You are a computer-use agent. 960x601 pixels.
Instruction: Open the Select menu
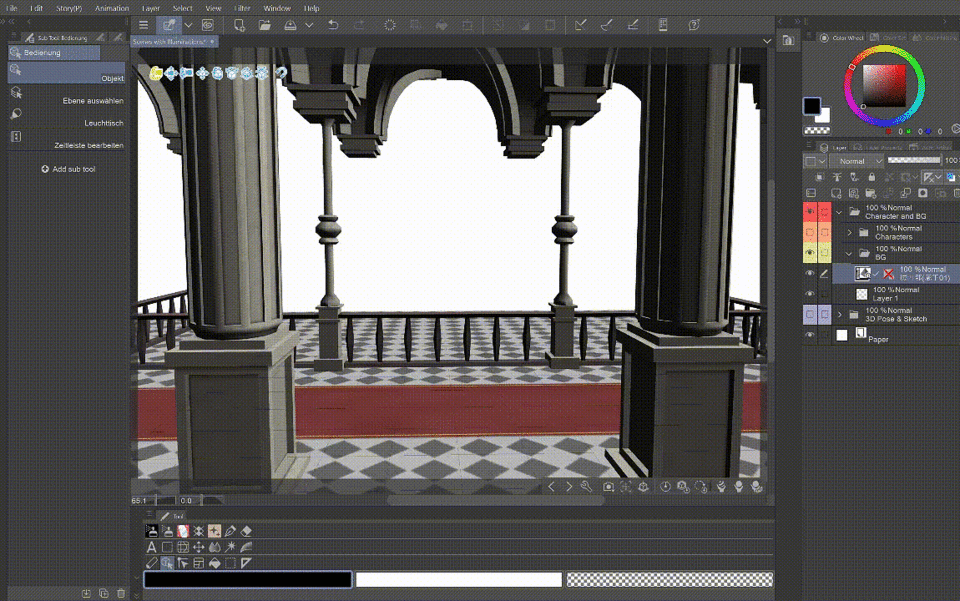(182, 8)
